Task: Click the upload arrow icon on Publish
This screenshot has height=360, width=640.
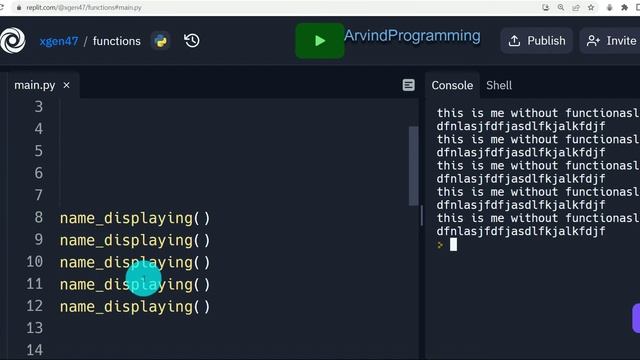Action: coord(514,41)
